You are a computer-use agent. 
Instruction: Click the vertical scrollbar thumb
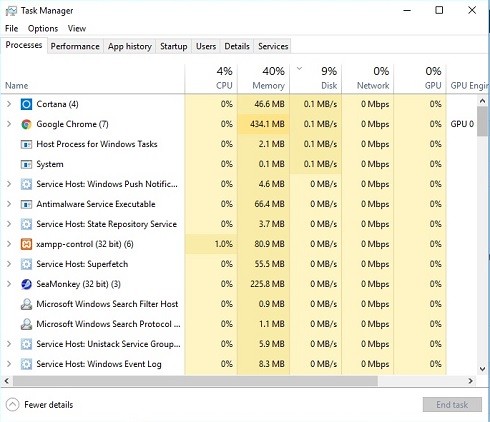482,121
